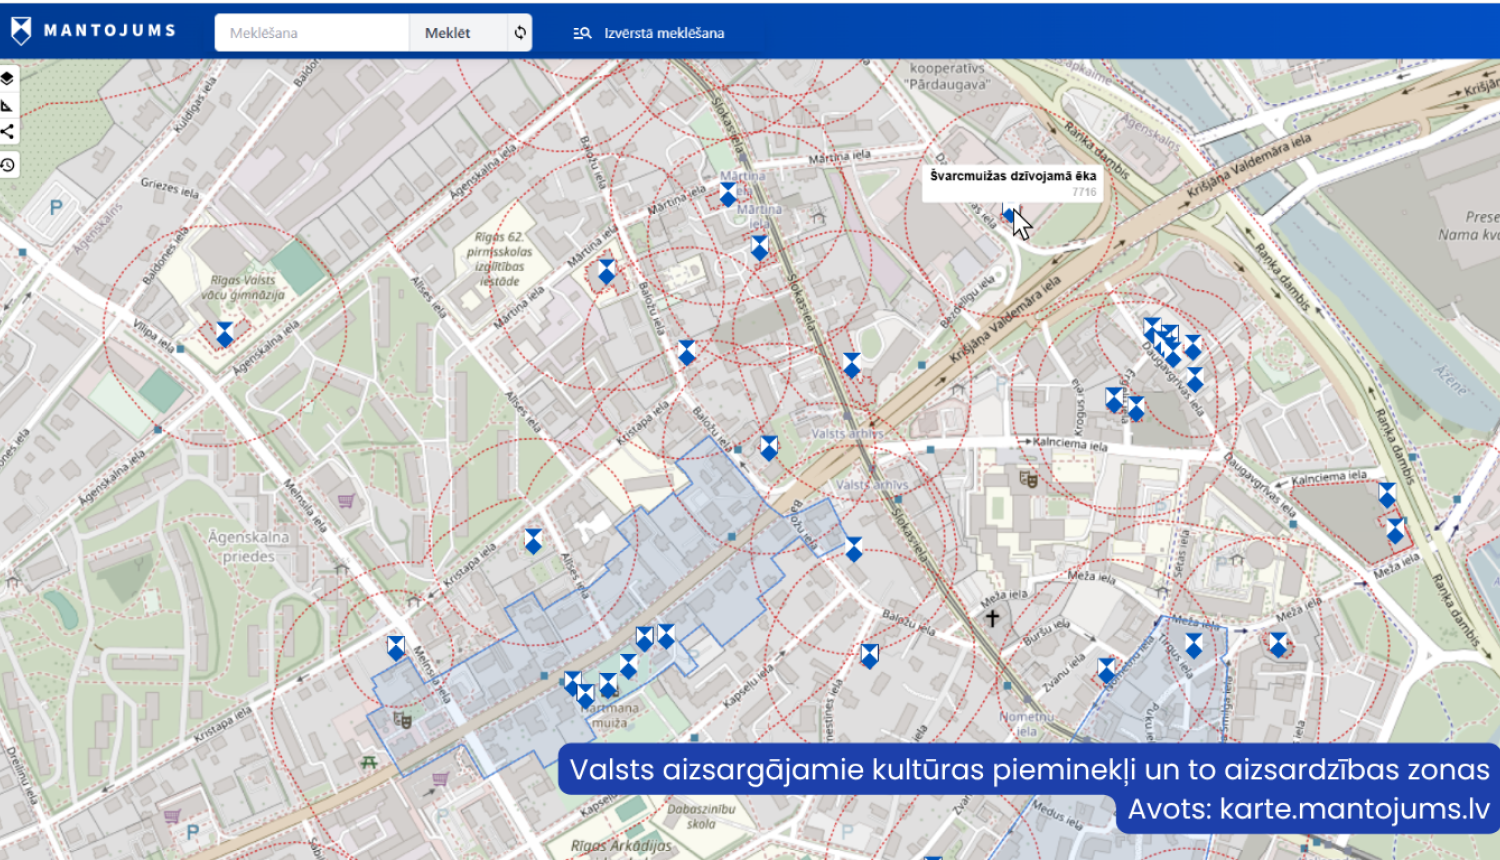
Task: Open the share map icon
Action: [7, 131]
